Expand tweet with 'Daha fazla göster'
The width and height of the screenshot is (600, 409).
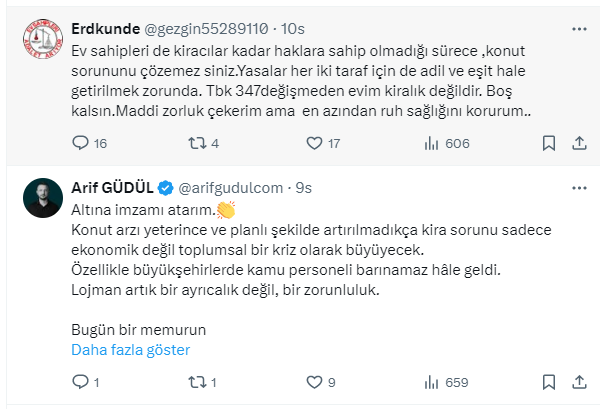click(x=130, y=350)
